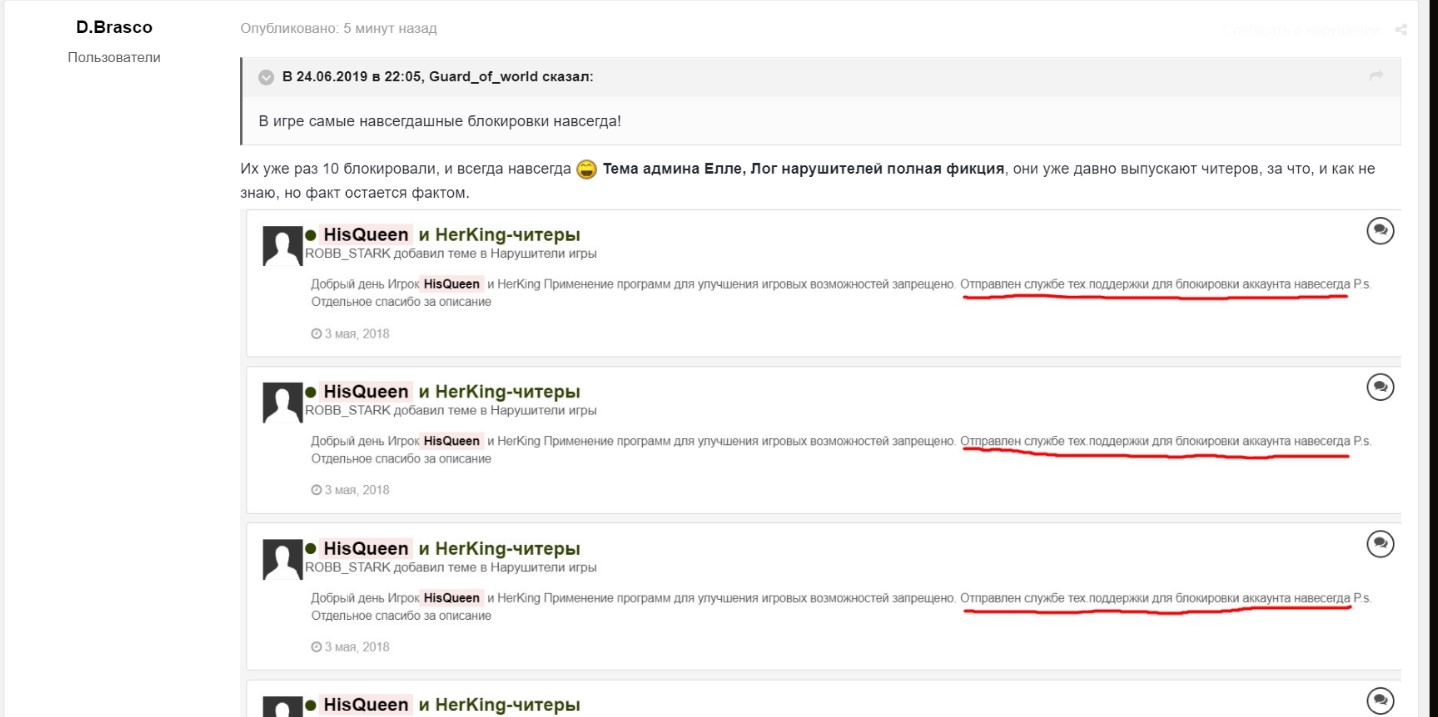The height and width of the screenshot is (717, 1438).
Task: Click the quote's go-to-original-post arrow icon
Action: click(1376, 77)
